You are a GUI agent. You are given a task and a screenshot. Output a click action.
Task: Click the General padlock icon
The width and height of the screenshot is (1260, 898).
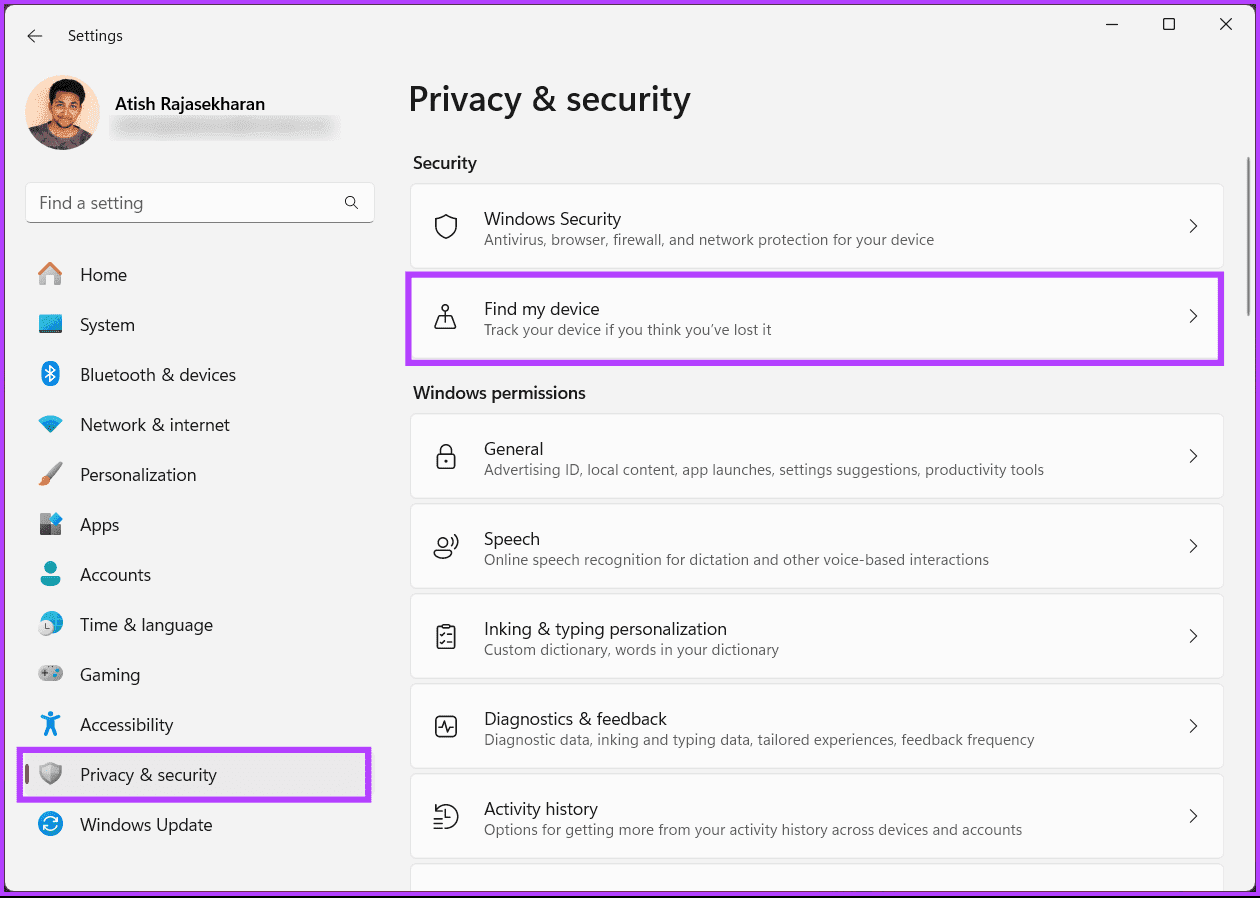point(446,456)
